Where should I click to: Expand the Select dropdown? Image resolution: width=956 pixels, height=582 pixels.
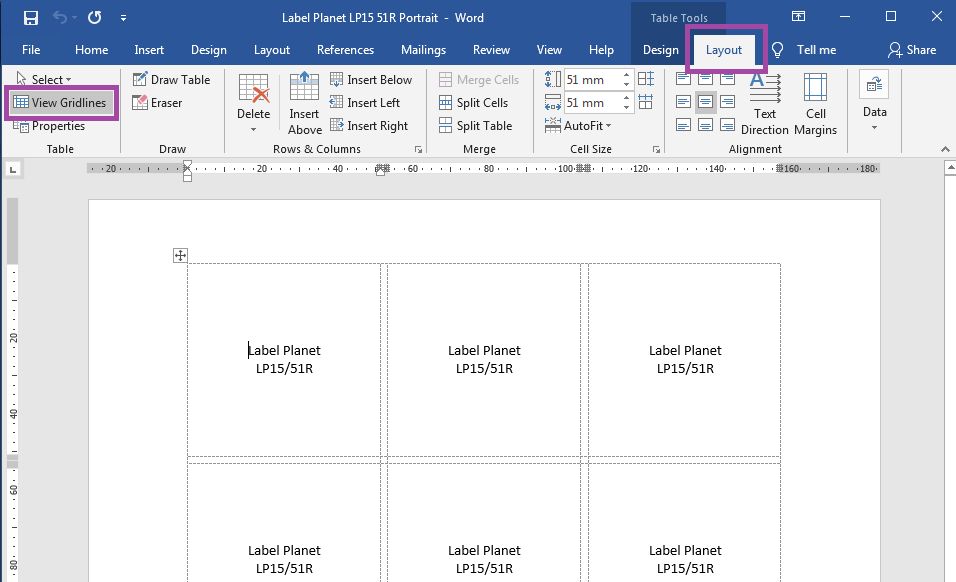44,79
